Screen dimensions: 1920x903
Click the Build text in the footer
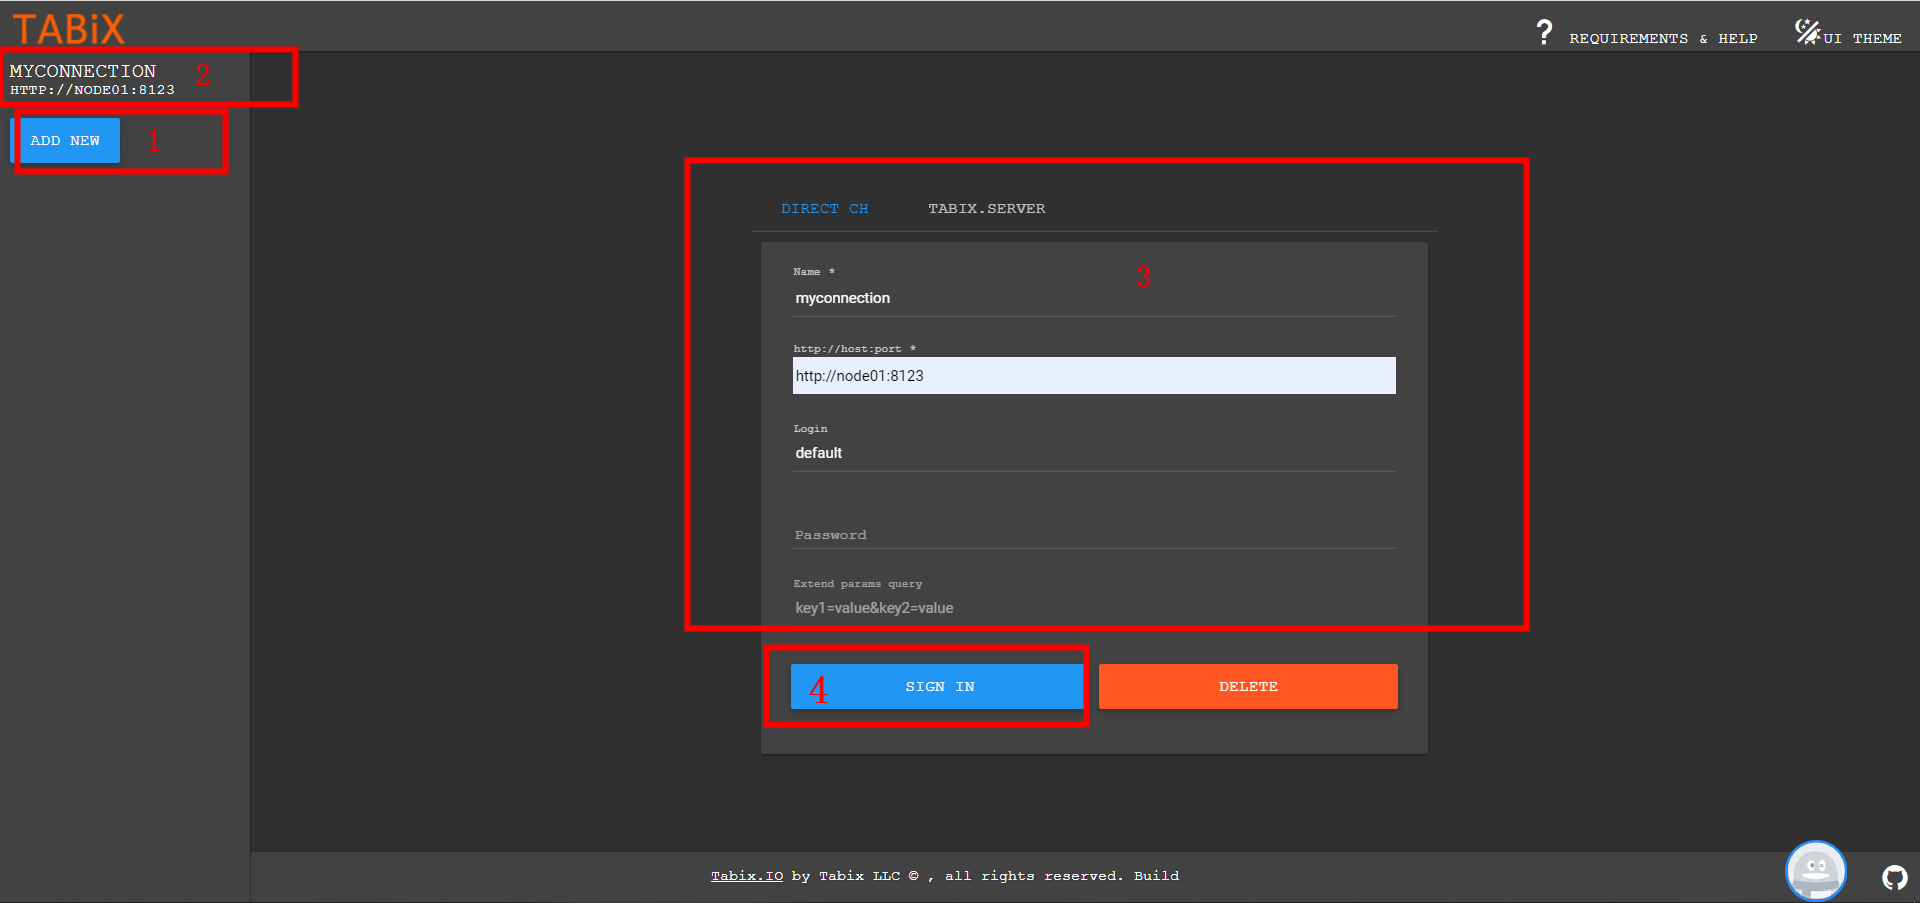click(1157, 875)
